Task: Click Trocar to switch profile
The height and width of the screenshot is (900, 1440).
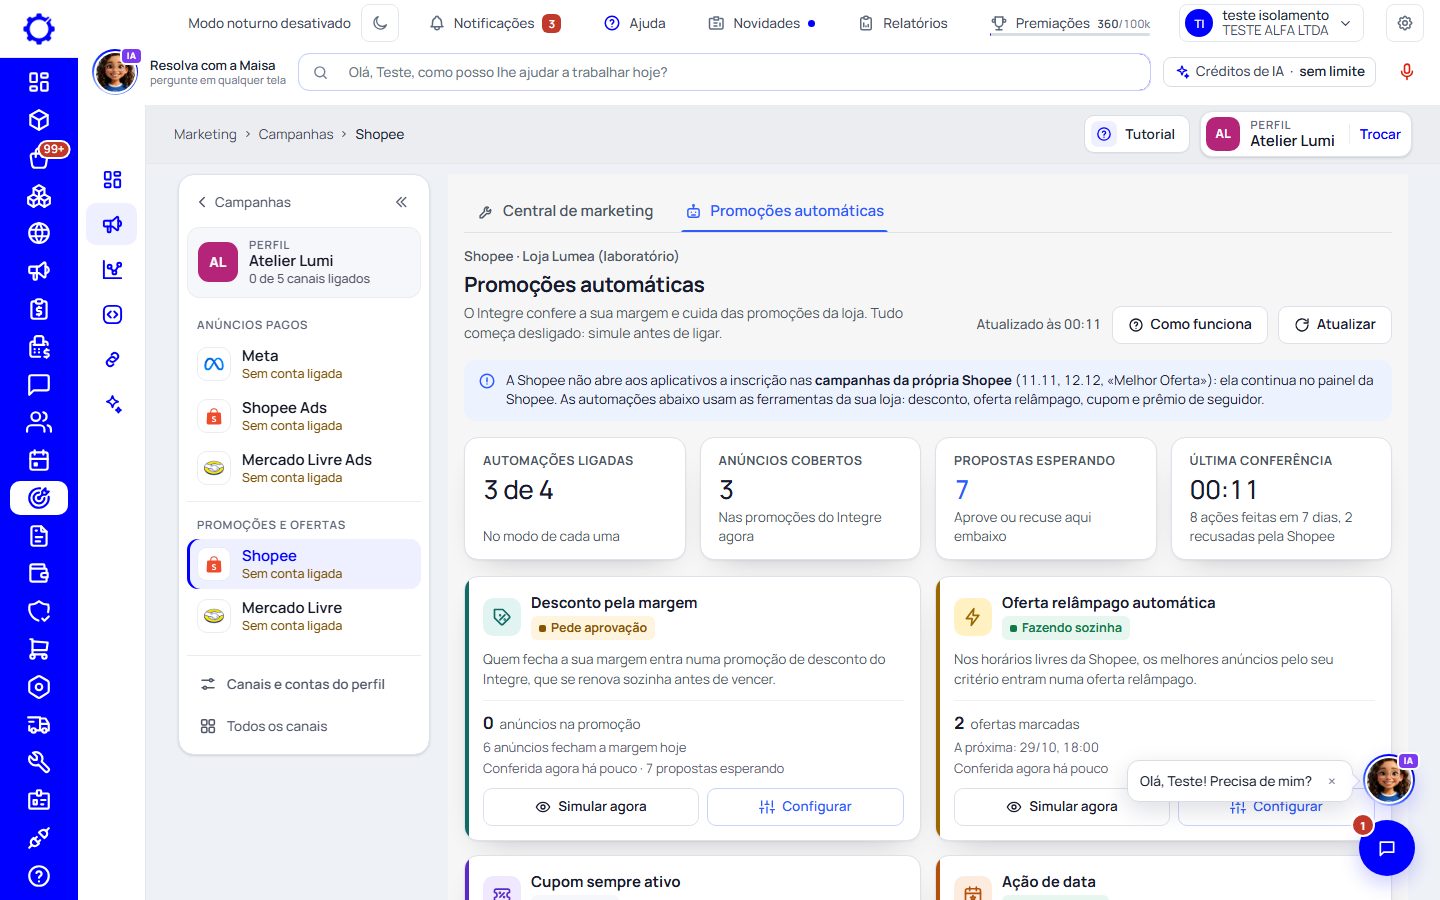Action: click(1380, 134)
